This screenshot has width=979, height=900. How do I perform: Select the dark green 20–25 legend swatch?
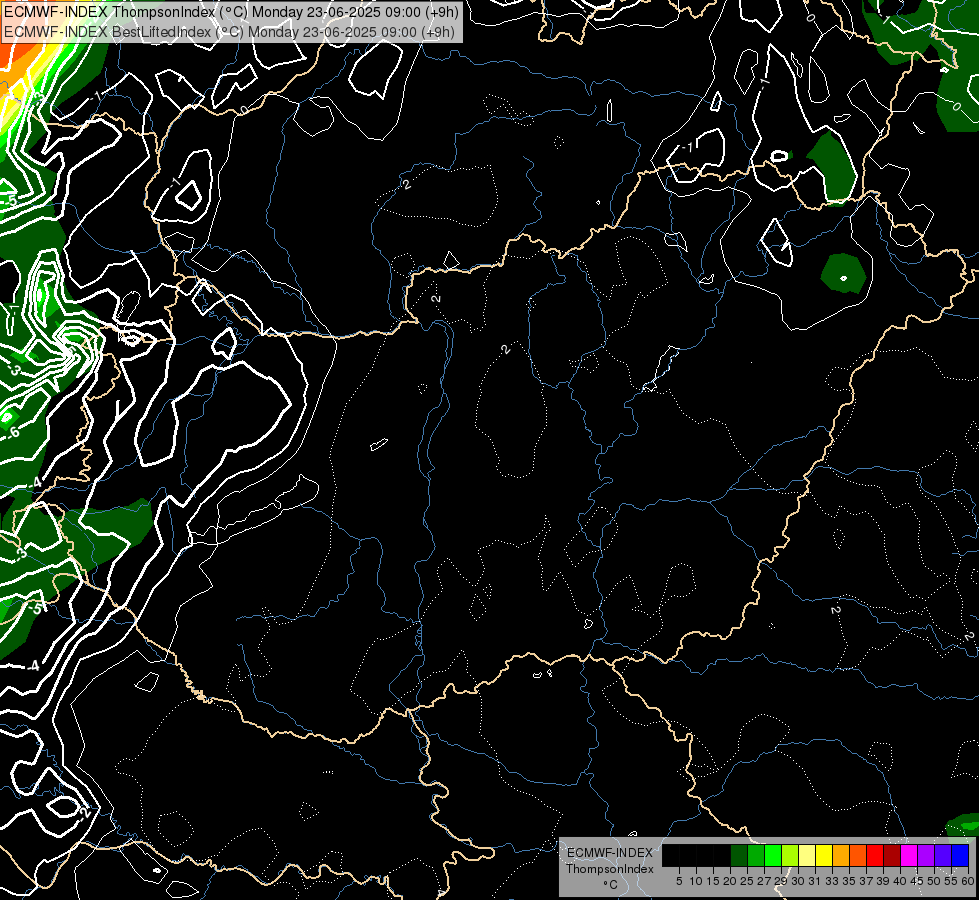(739, 855)
